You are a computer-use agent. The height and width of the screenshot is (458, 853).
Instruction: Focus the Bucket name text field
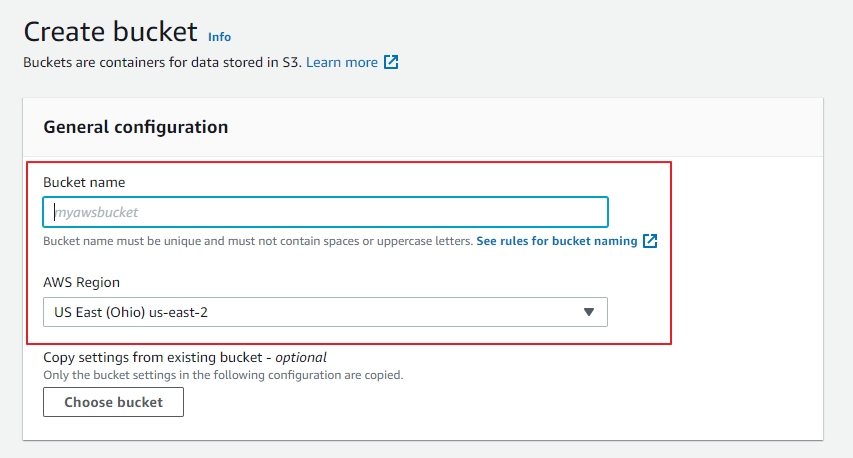pos(325,212)
